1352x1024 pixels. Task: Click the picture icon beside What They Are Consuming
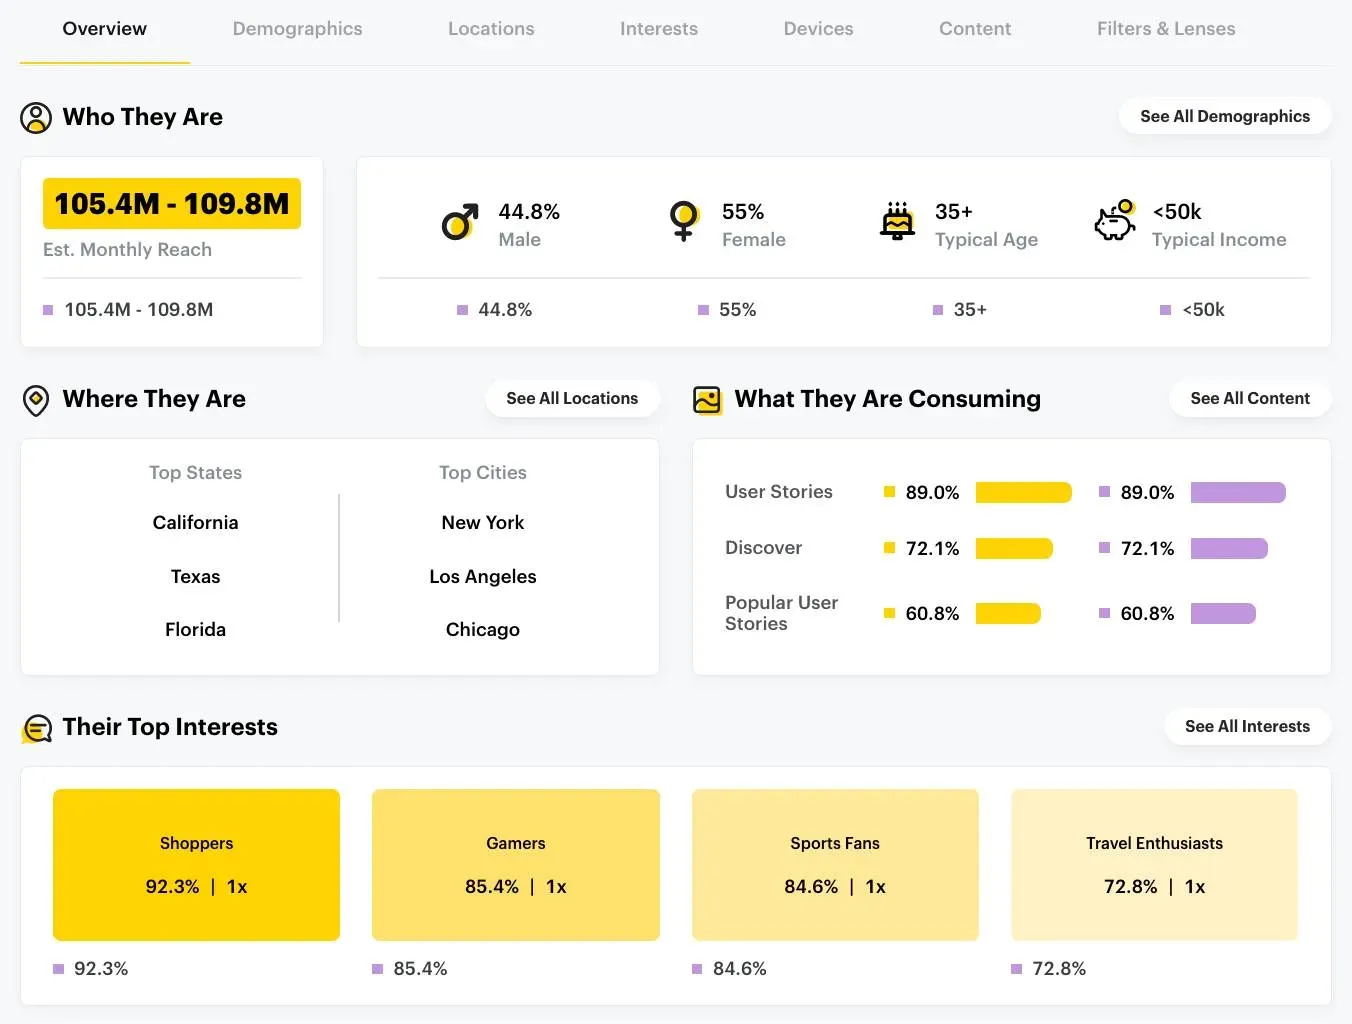pos(707,400)
